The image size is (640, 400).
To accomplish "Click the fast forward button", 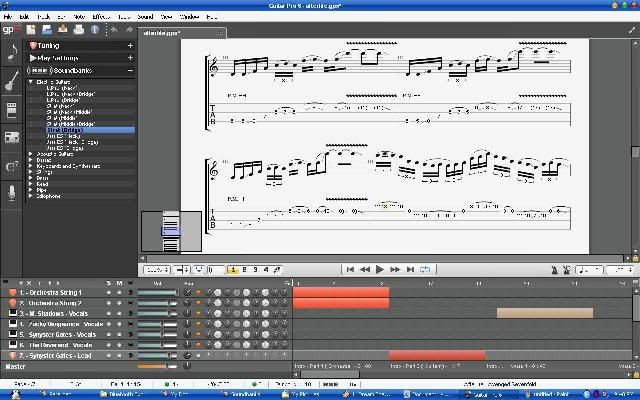I will click(395, 269).
